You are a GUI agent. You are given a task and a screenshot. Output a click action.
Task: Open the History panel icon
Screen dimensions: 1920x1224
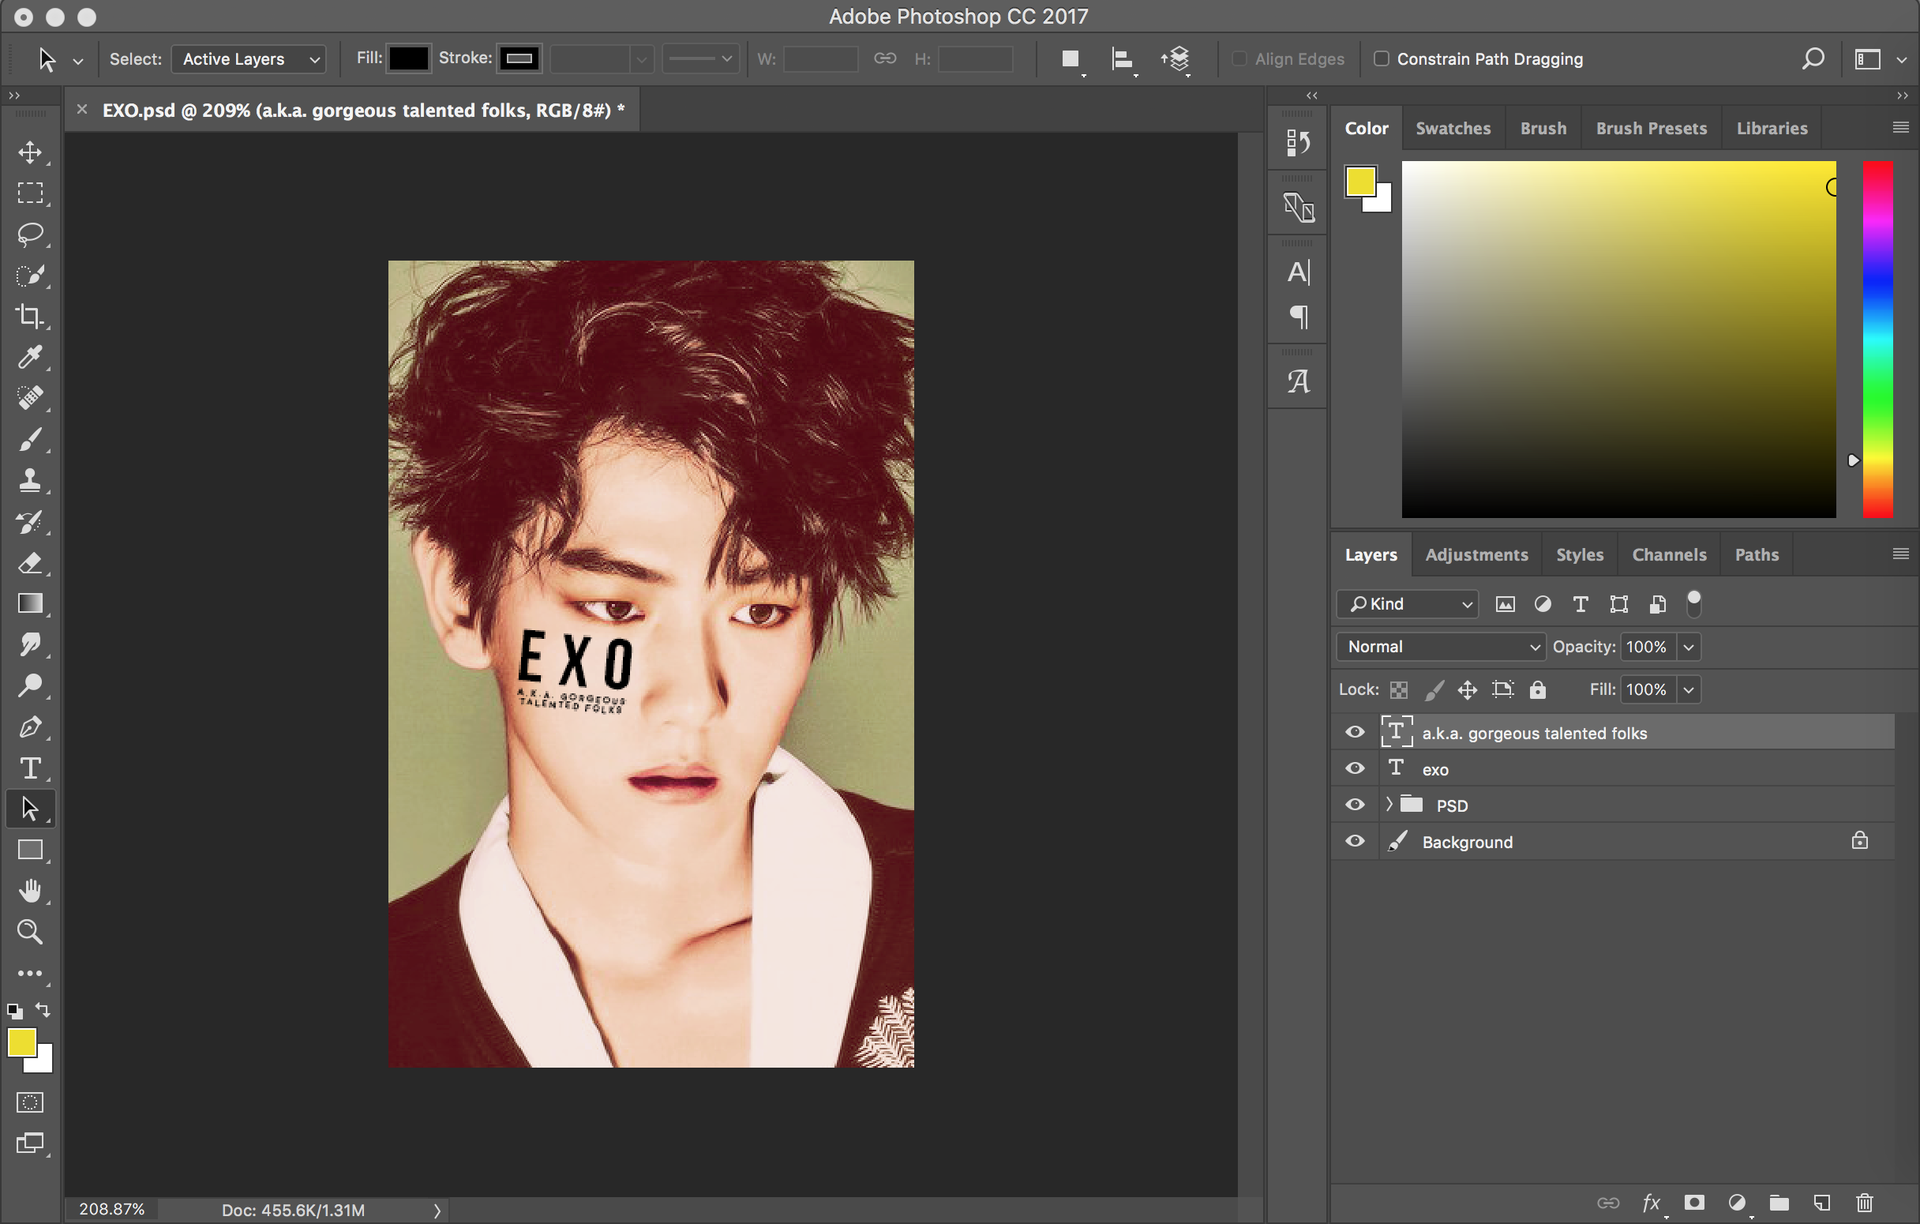pos(1298,143)
